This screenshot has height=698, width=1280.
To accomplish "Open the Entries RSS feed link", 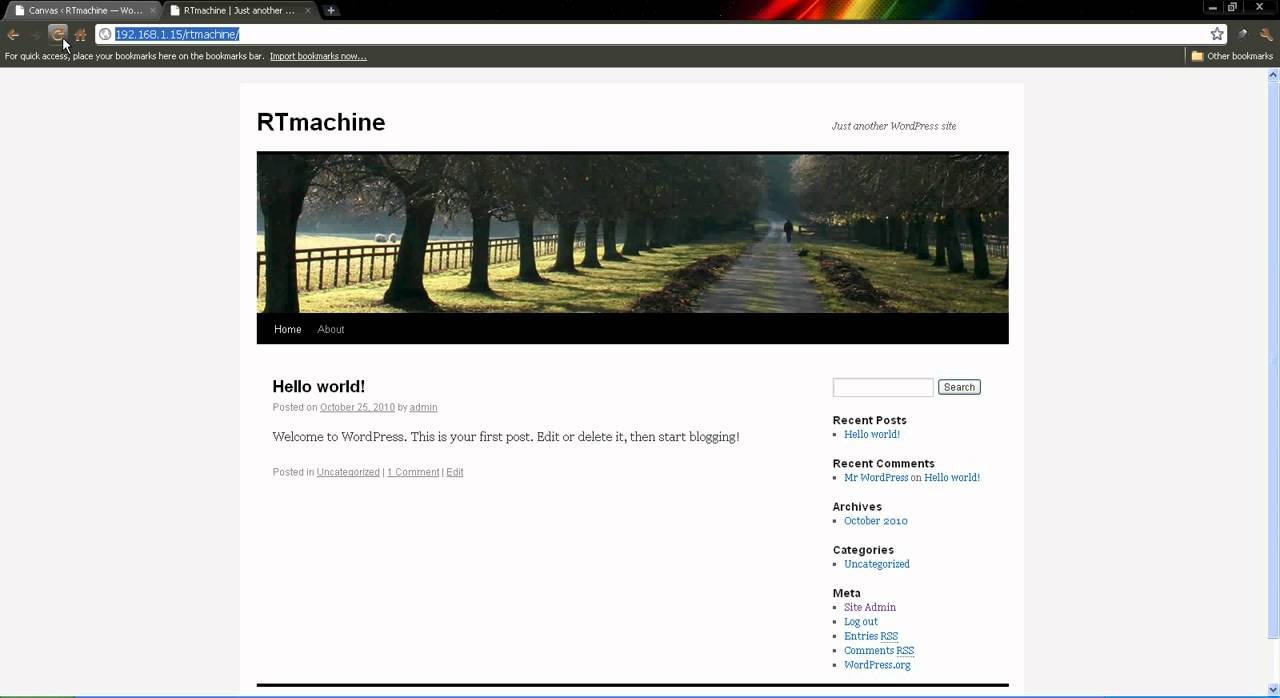I will (x=871, y=636).
